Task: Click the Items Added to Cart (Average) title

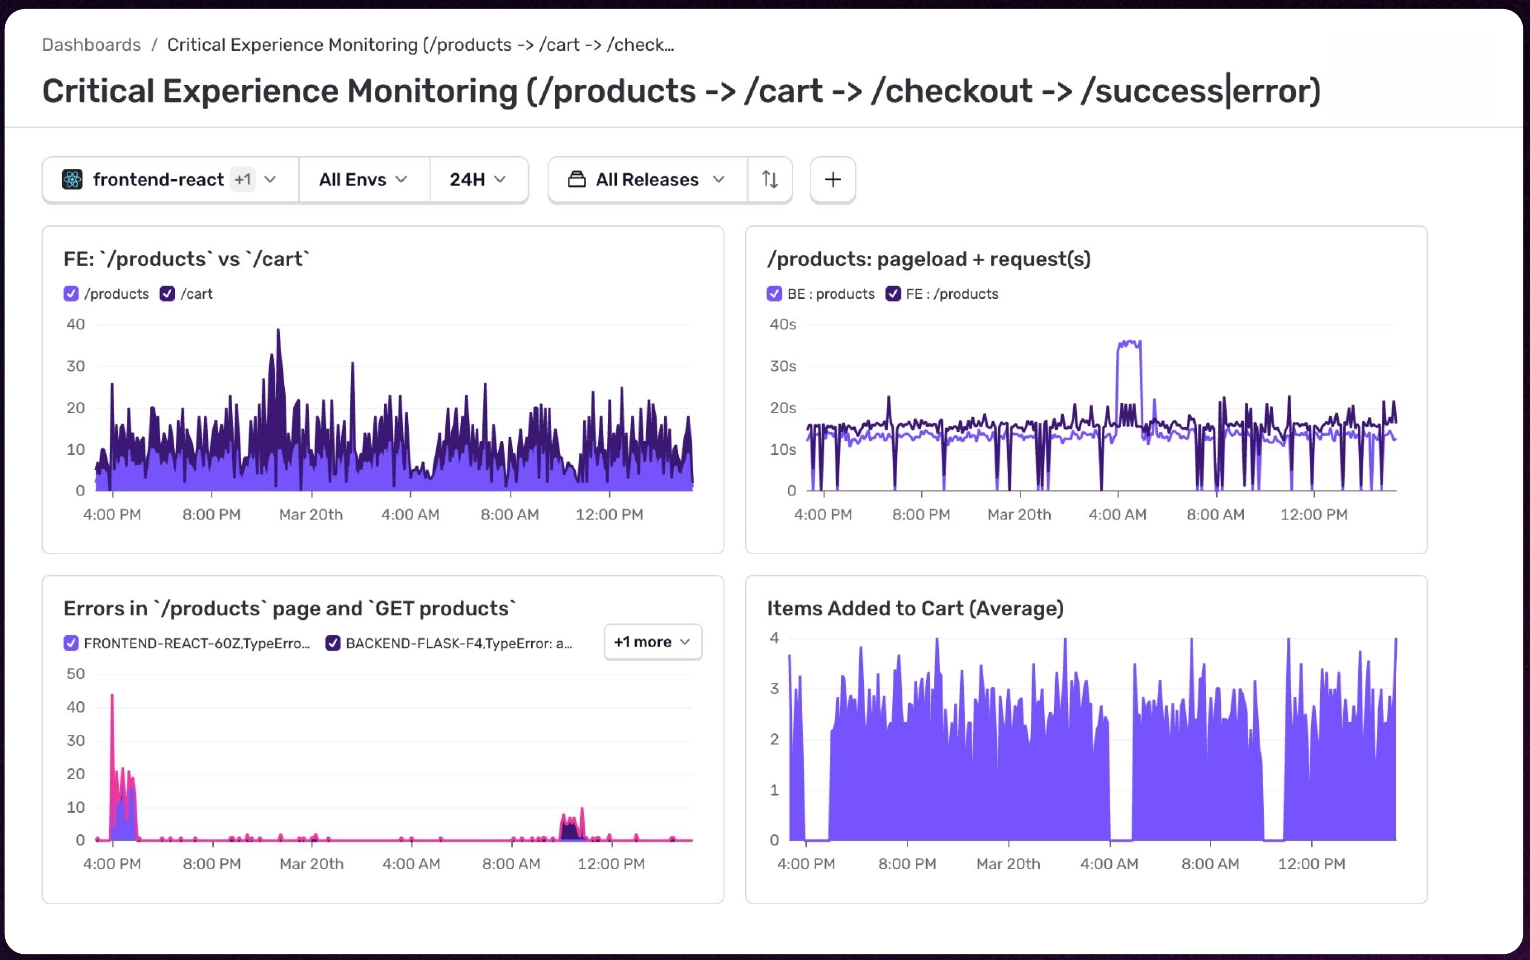Action: point(915,608)
